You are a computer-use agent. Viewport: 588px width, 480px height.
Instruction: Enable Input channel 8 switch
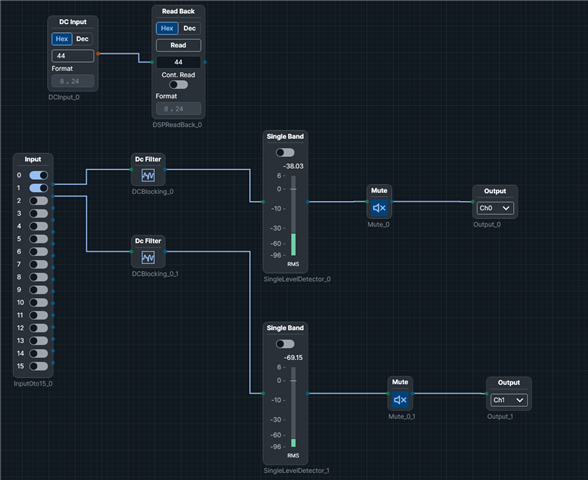(x=39, y=277)
